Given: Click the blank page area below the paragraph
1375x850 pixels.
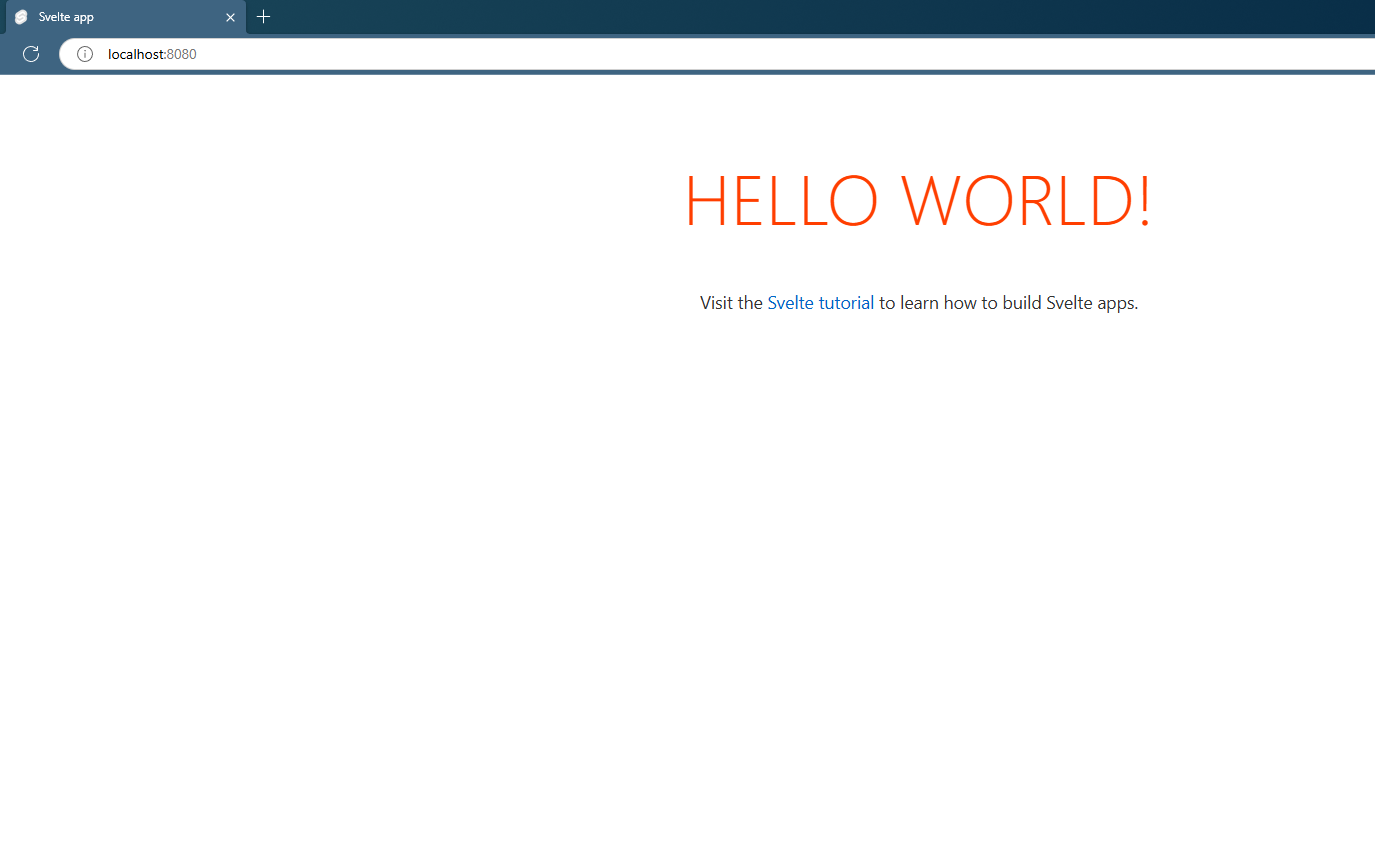Looking at the screenshot, I should pos(918,550).
